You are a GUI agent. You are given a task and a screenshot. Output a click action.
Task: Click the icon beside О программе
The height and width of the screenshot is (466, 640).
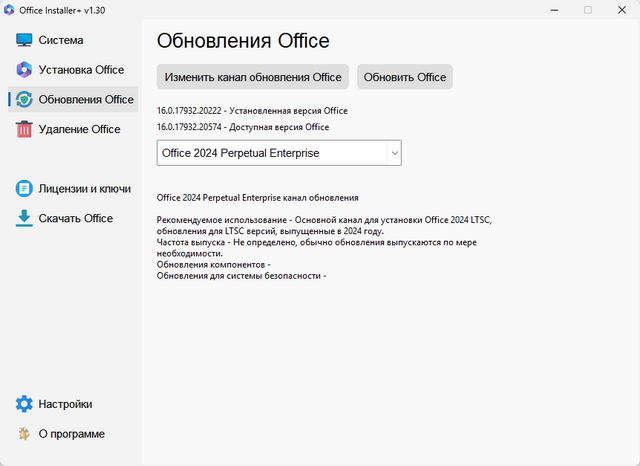coord(24,434)
